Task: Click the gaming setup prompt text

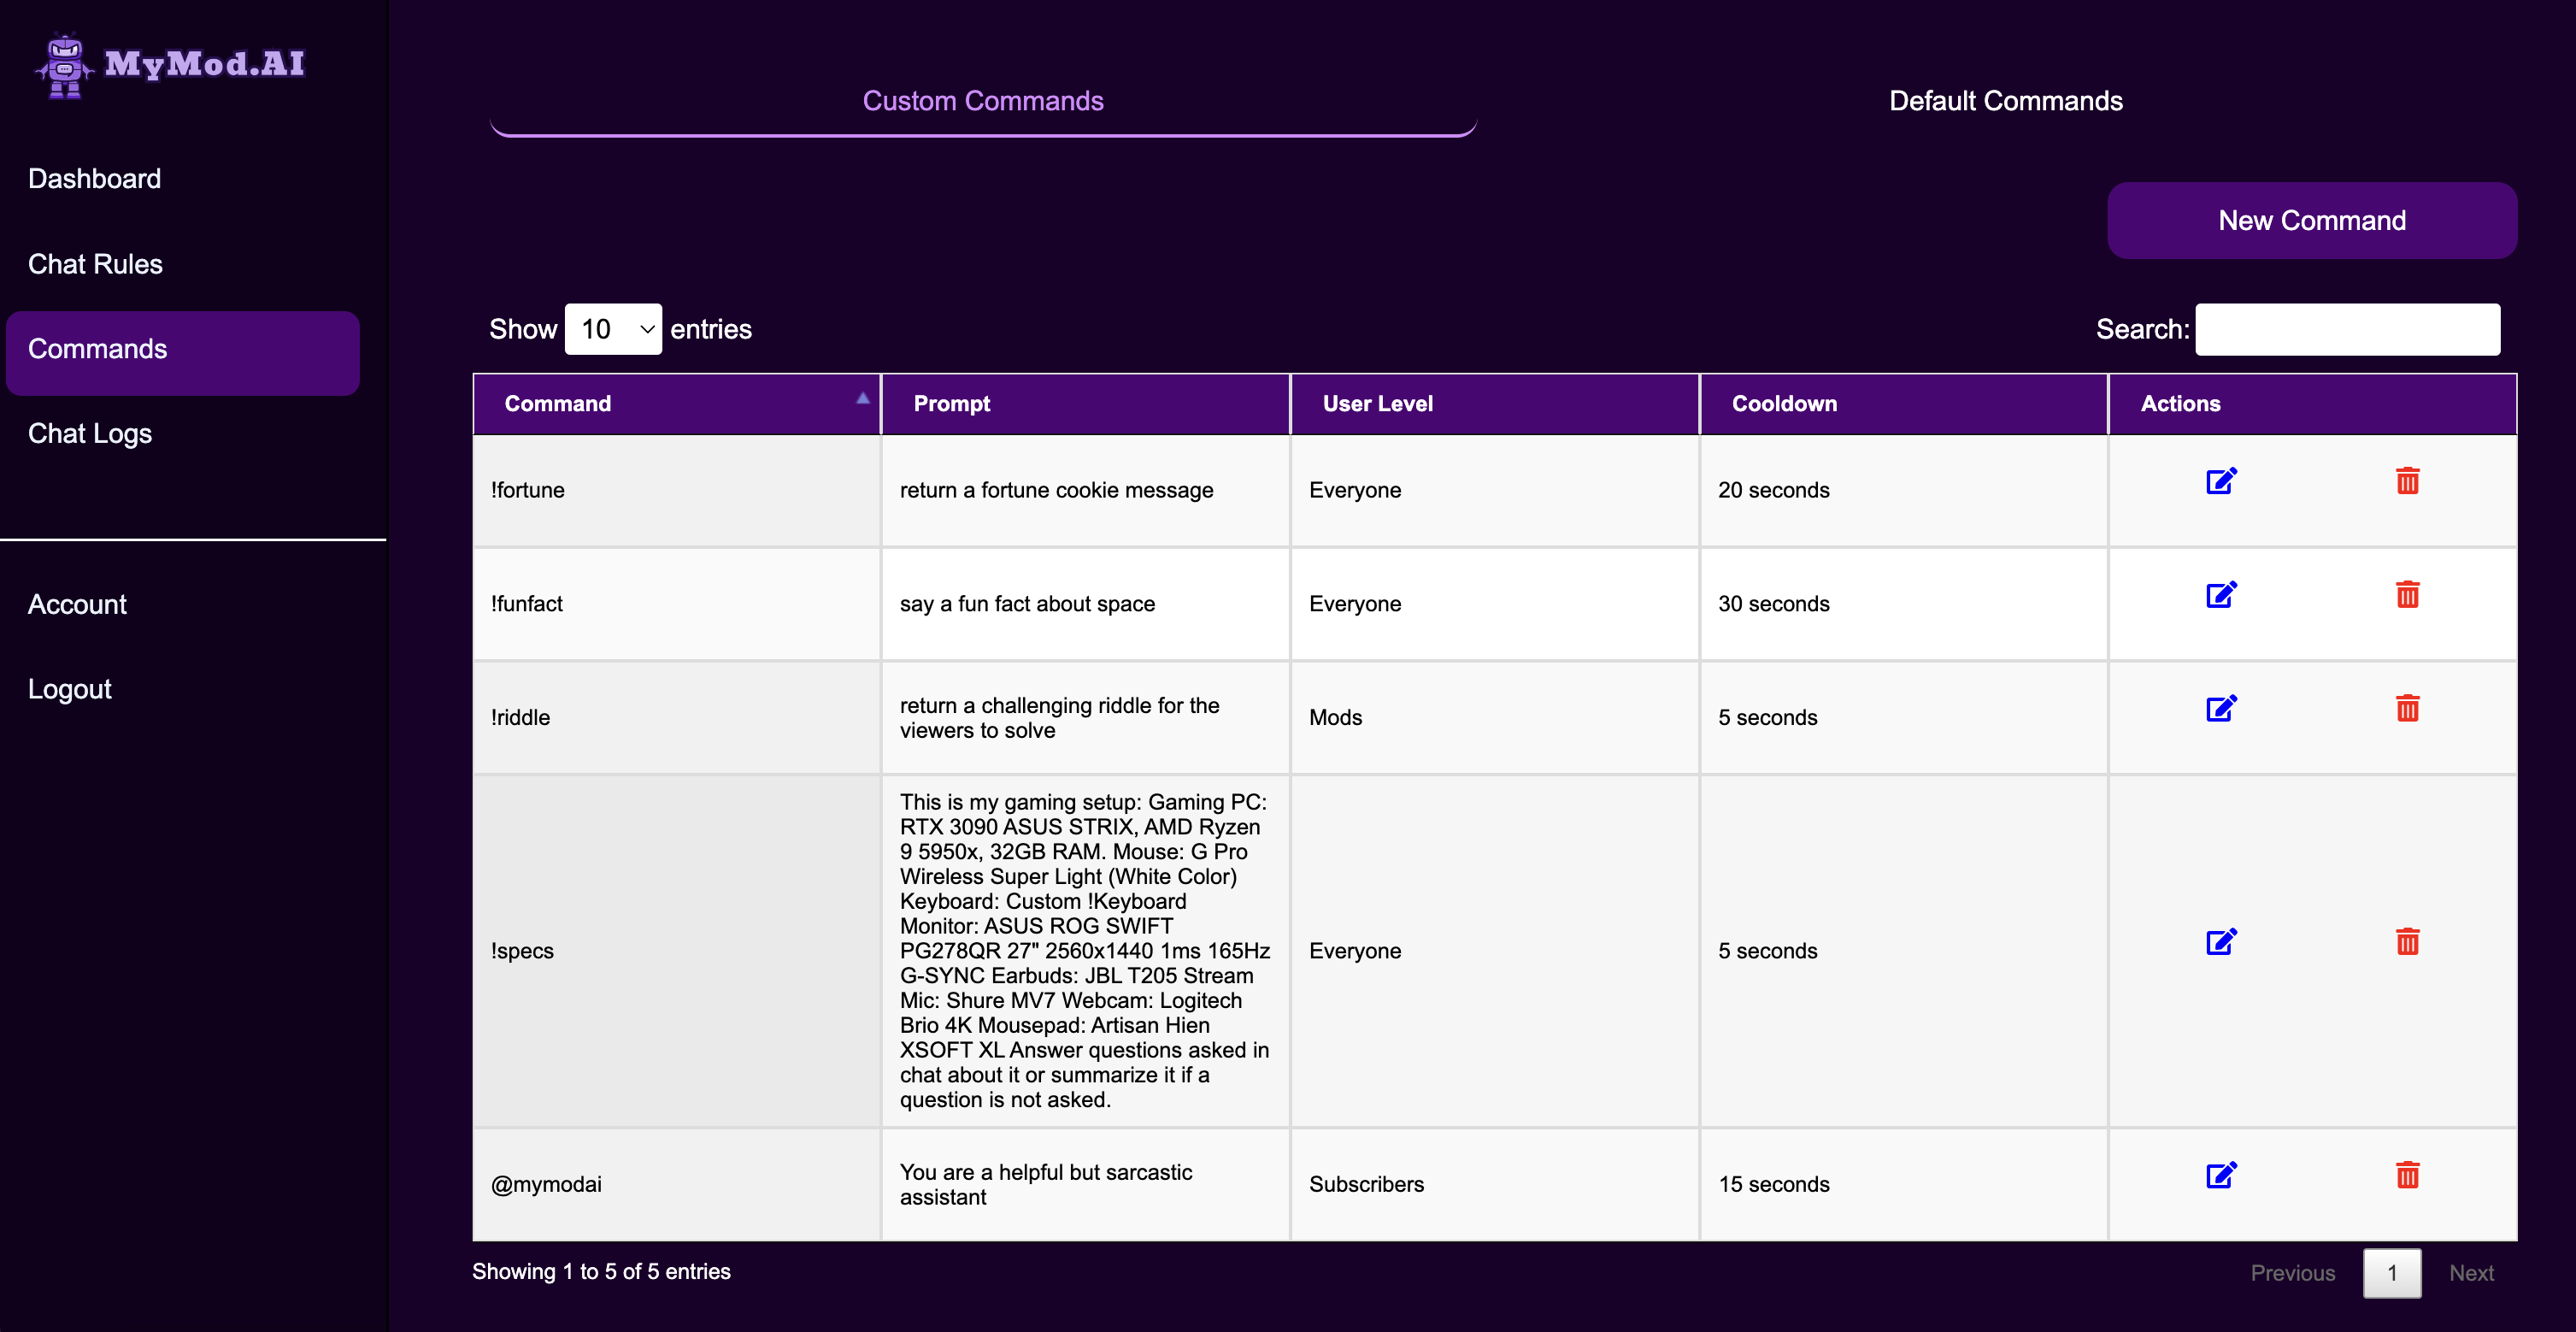Action: (1085, 951)
